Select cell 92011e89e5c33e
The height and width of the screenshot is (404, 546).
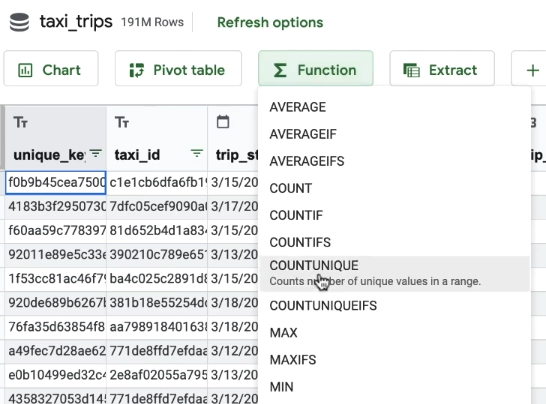coord(56,255)
